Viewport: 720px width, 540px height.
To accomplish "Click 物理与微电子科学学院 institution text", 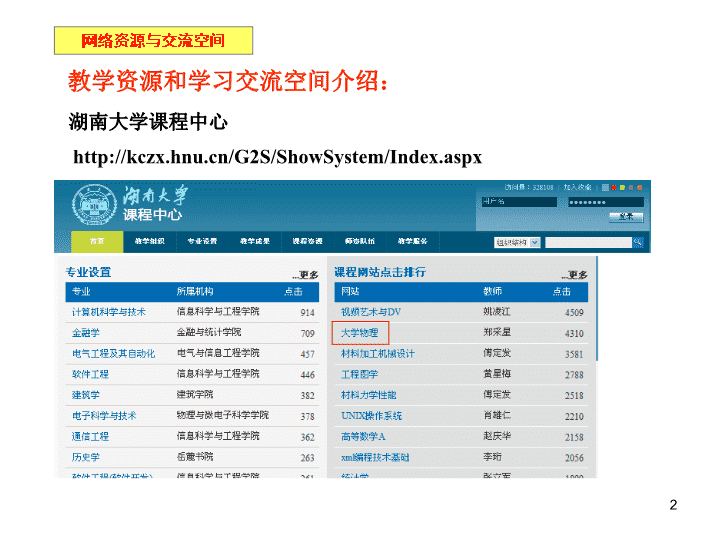I will [223, 415].
